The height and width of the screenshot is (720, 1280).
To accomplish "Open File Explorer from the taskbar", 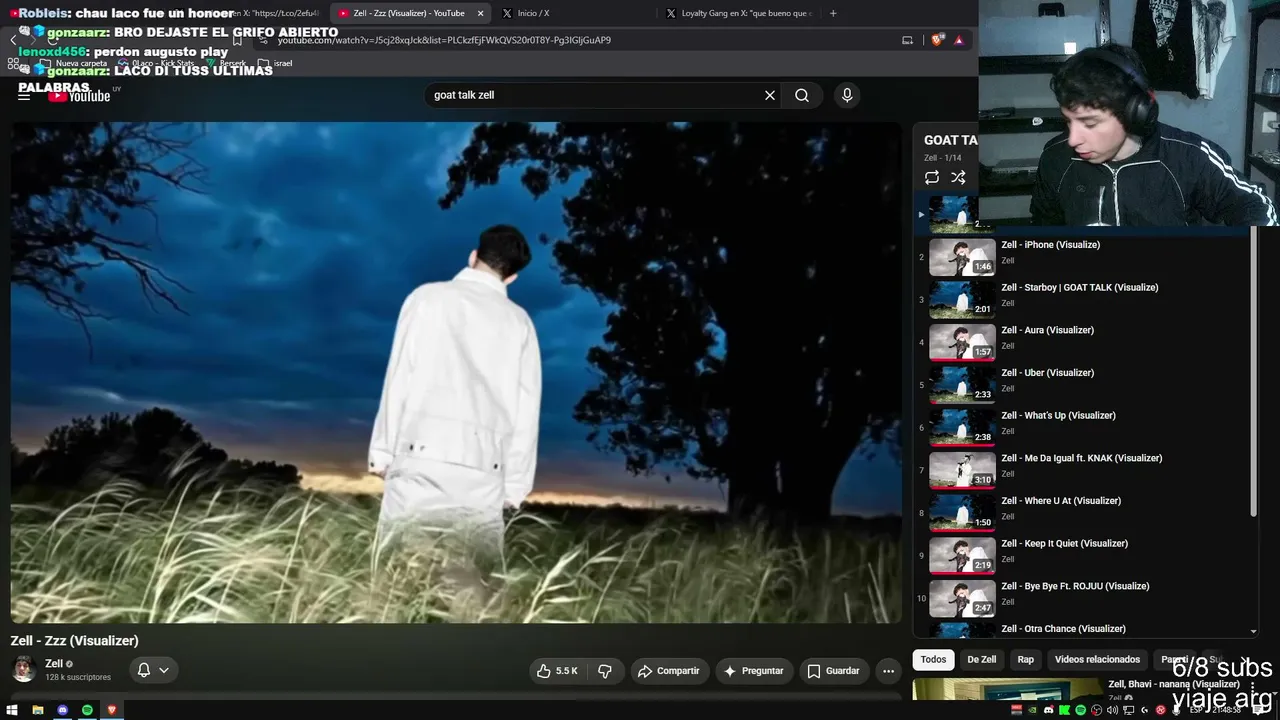I will click(37, 710).
